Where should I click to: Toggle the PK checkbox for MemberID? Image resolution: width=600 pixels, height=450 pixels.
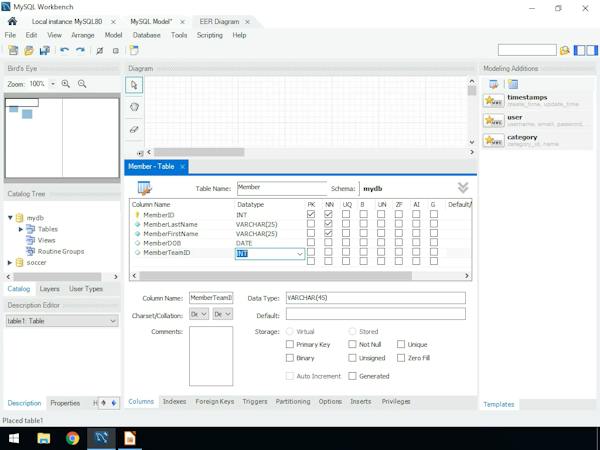pyautogui.click(x=311, y=214)
